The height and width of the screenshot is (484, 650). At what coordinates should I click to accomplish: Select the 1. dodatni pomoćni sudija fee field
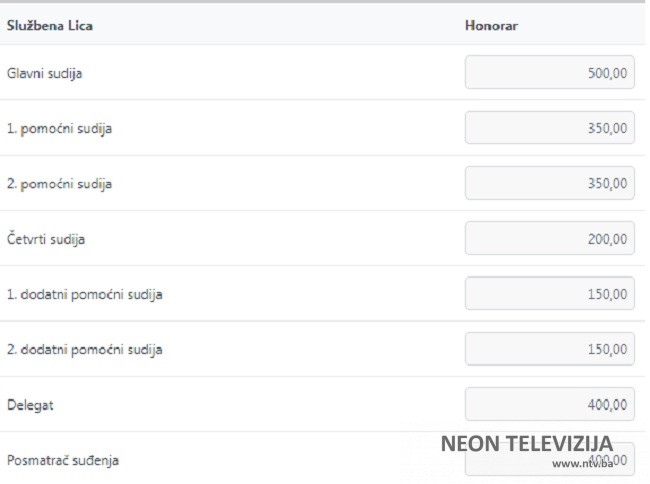pos(549,294)
